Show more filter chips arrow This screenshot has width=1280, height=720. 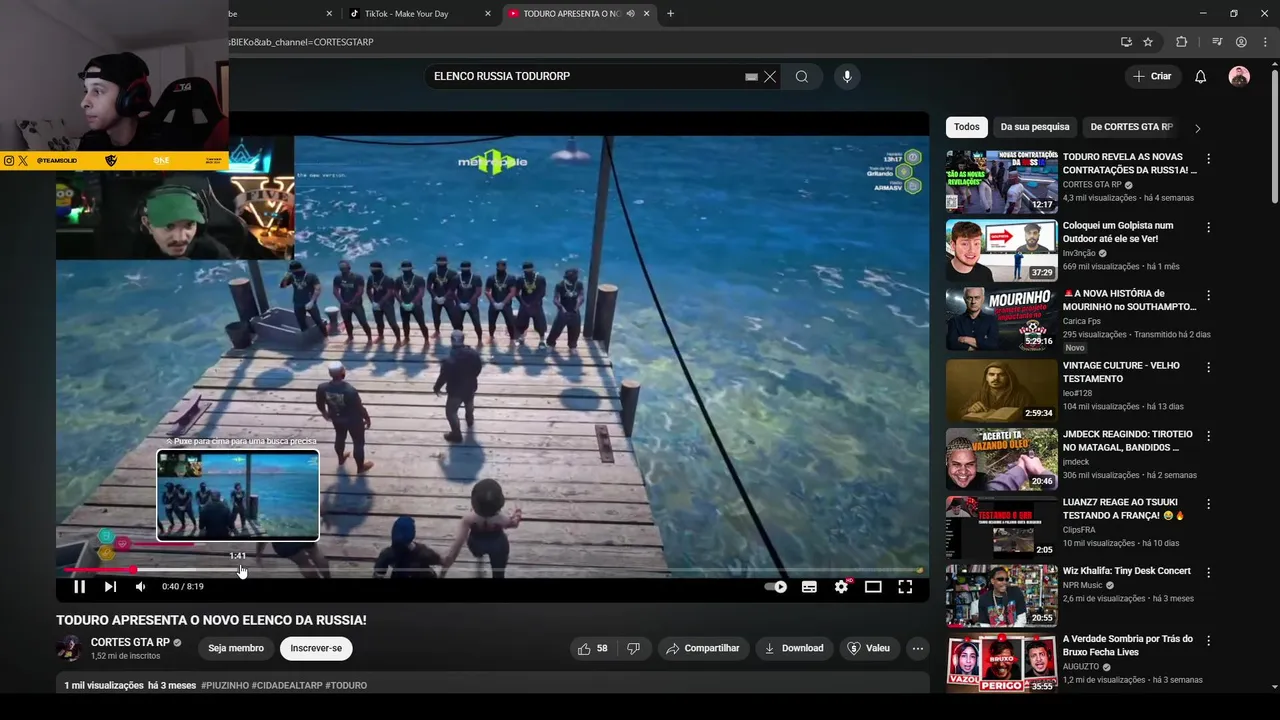(1197, 128)
